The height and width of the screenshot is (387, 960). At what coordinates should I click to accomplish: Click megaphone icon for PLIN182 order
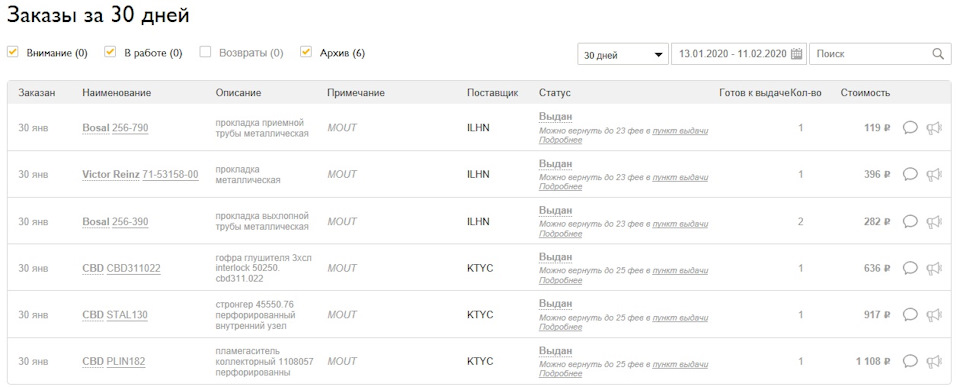click(x=933, y=361)
